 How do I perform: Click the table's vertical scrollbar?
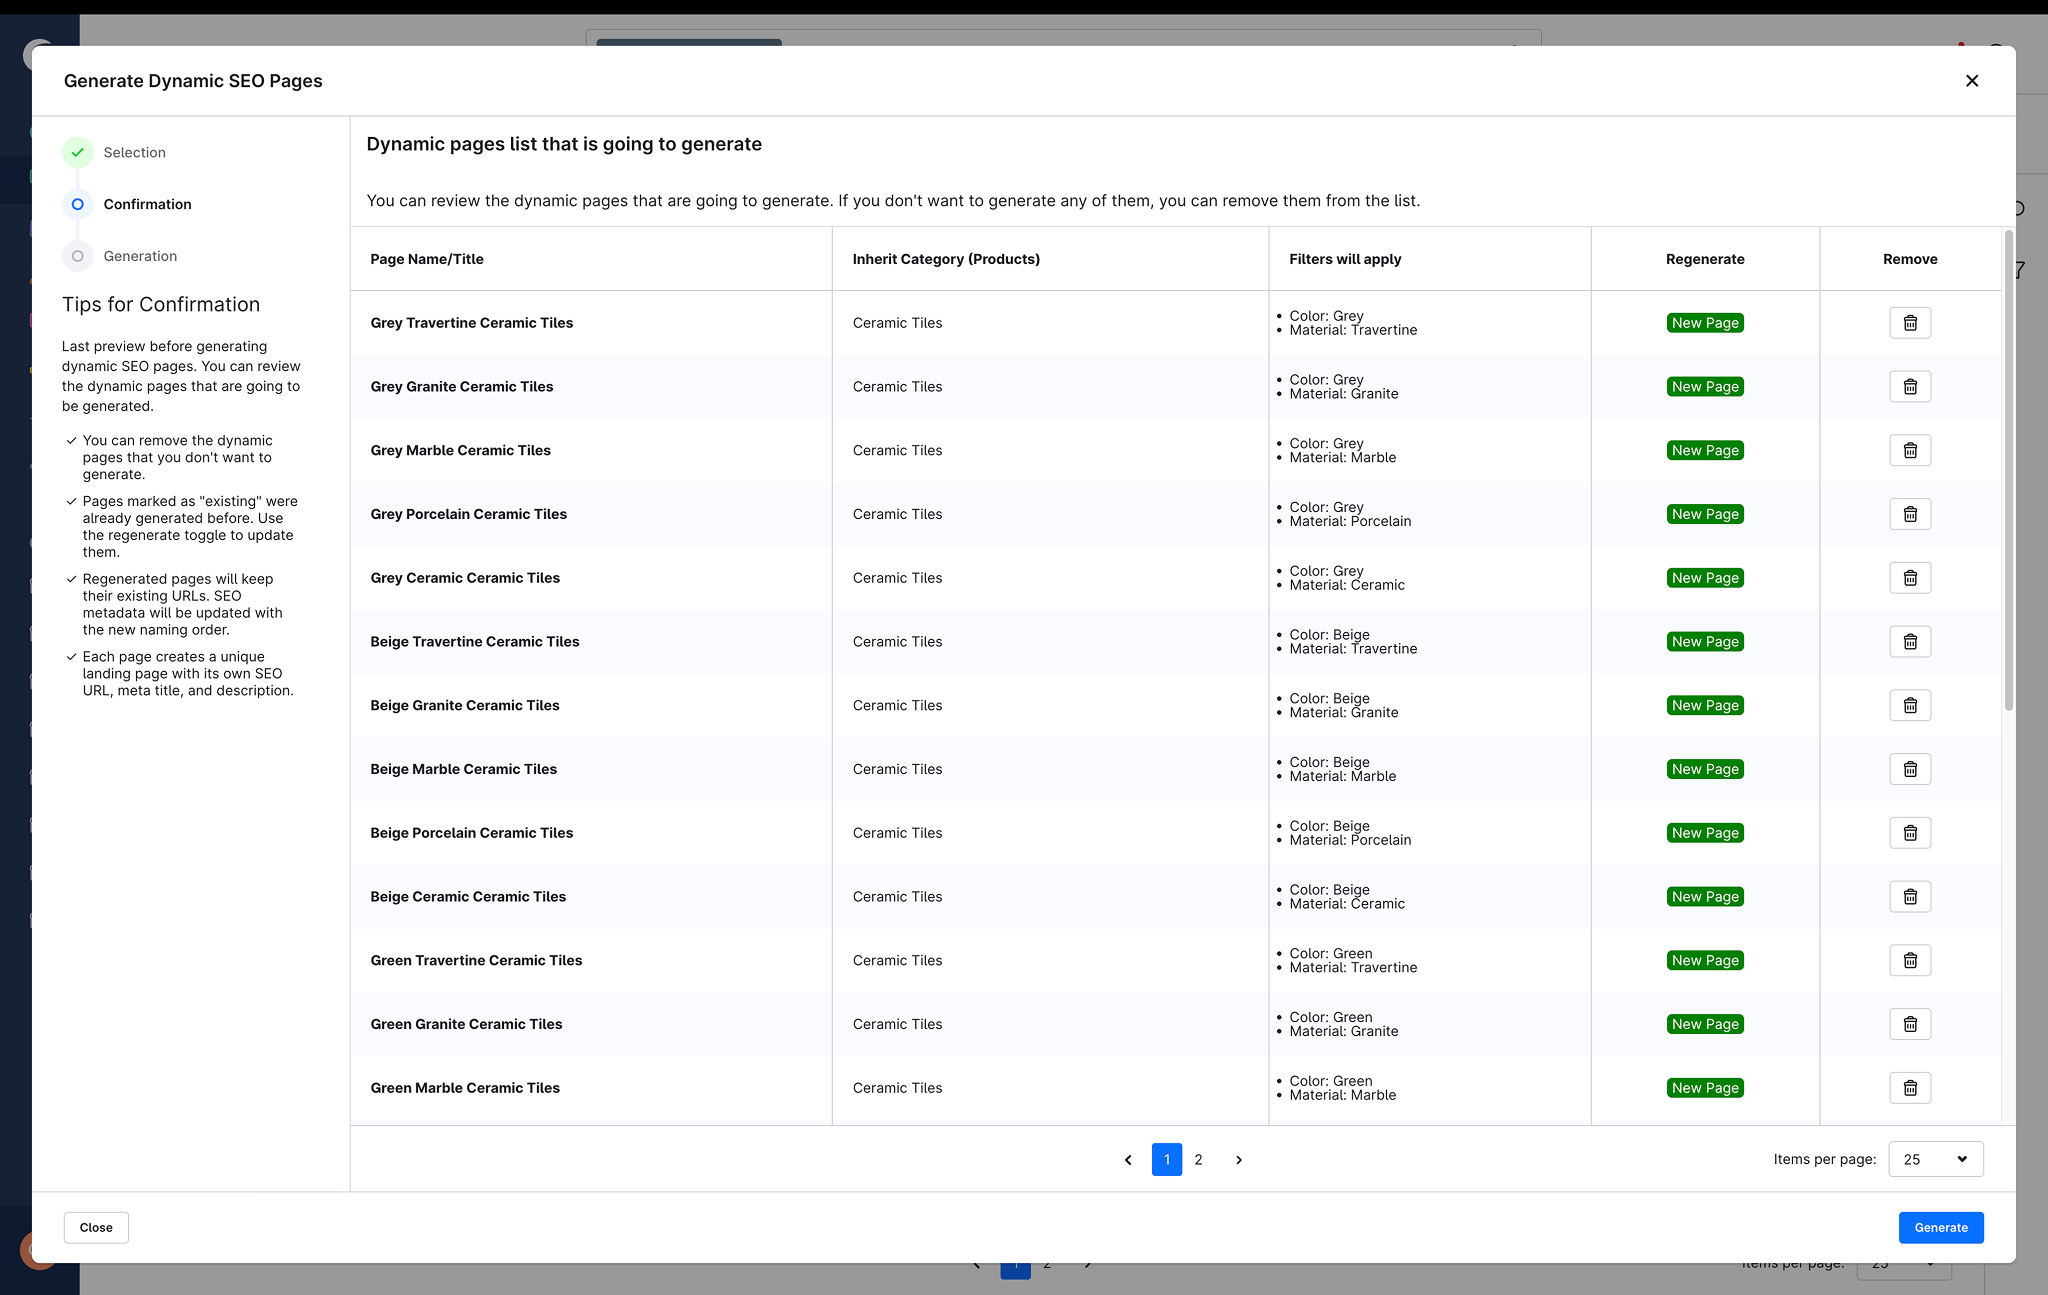pos(2008,470)
